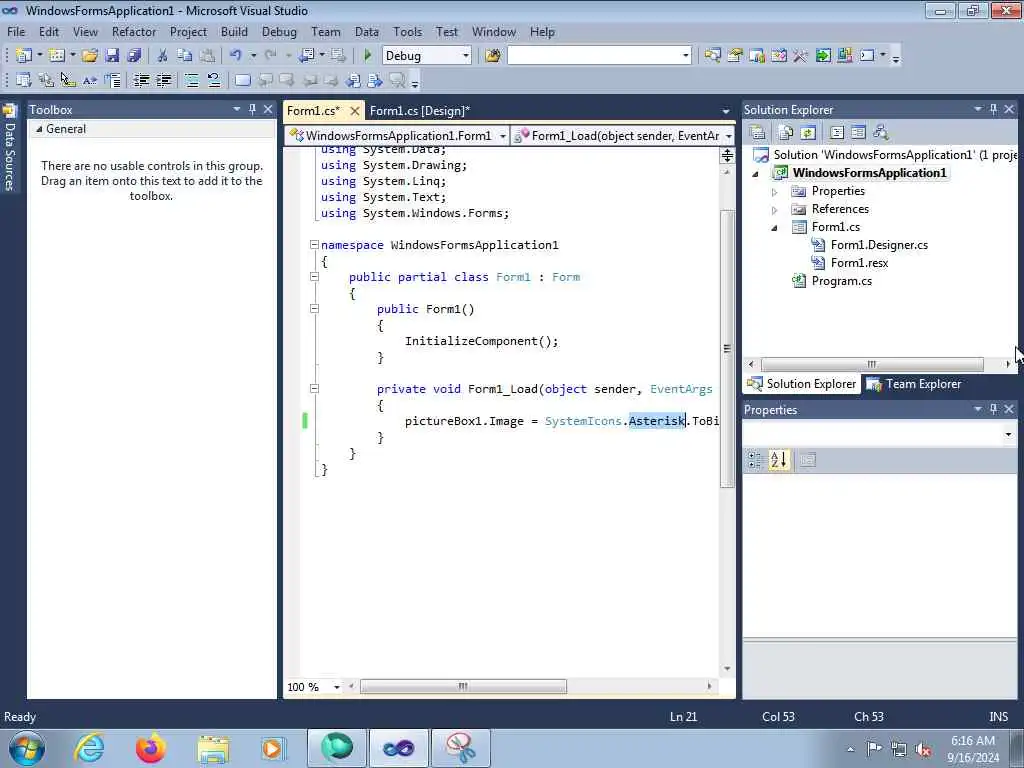The image size is (1024, 768).
Task: Click the Undo arrow icon
Action: point(236,56)
